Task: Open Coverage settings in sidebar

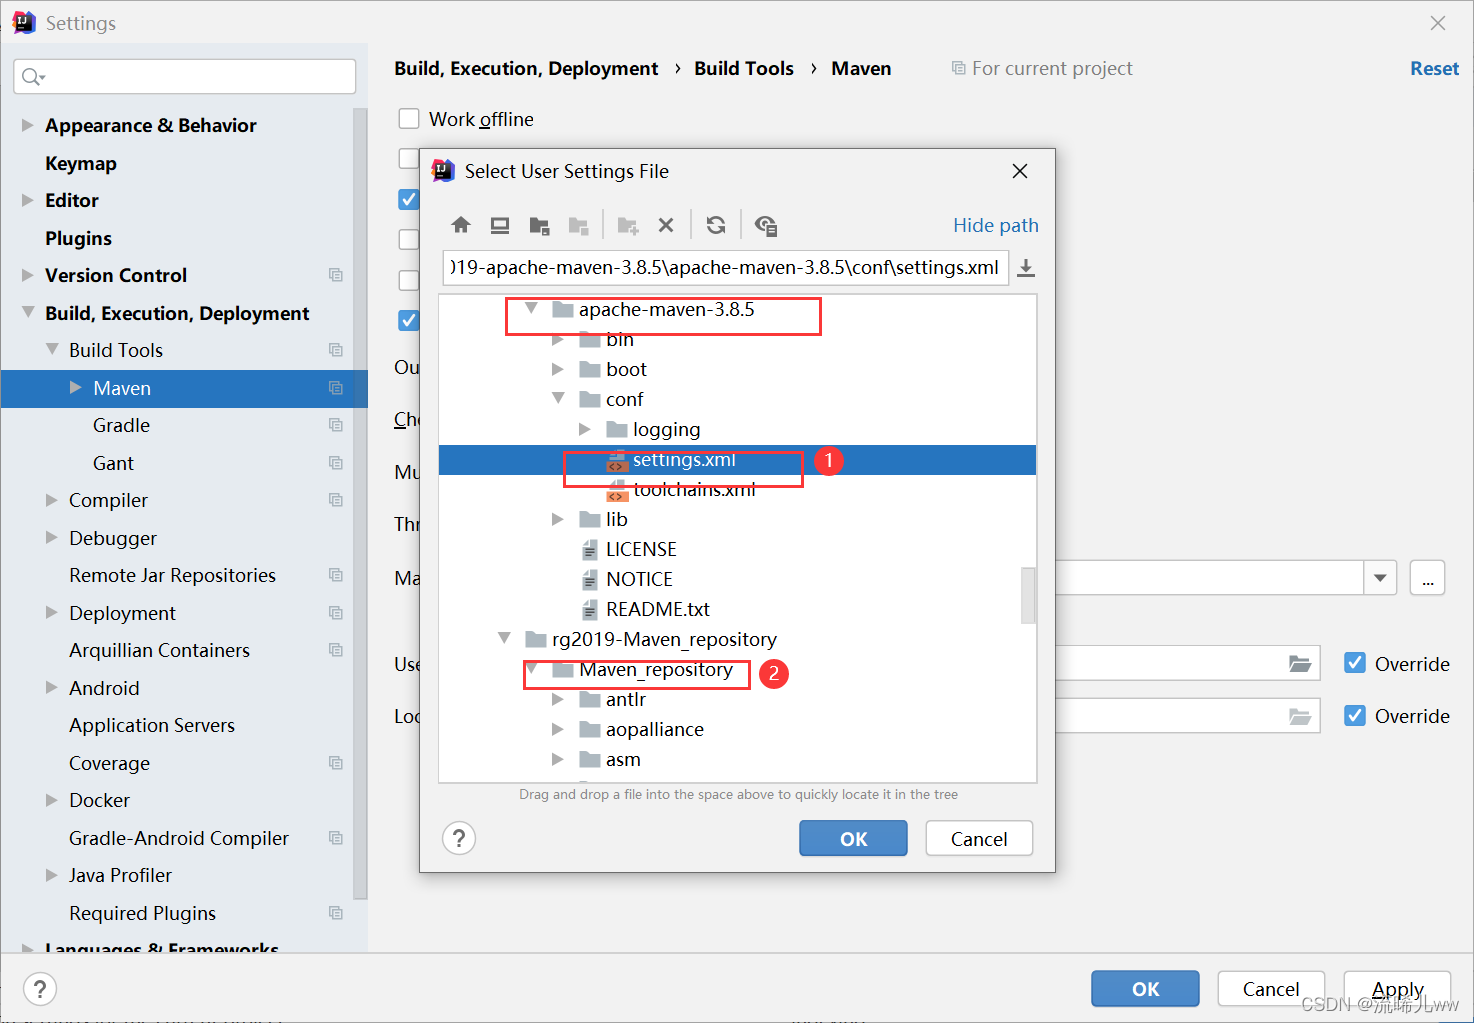Action: [x=109, y=763]
